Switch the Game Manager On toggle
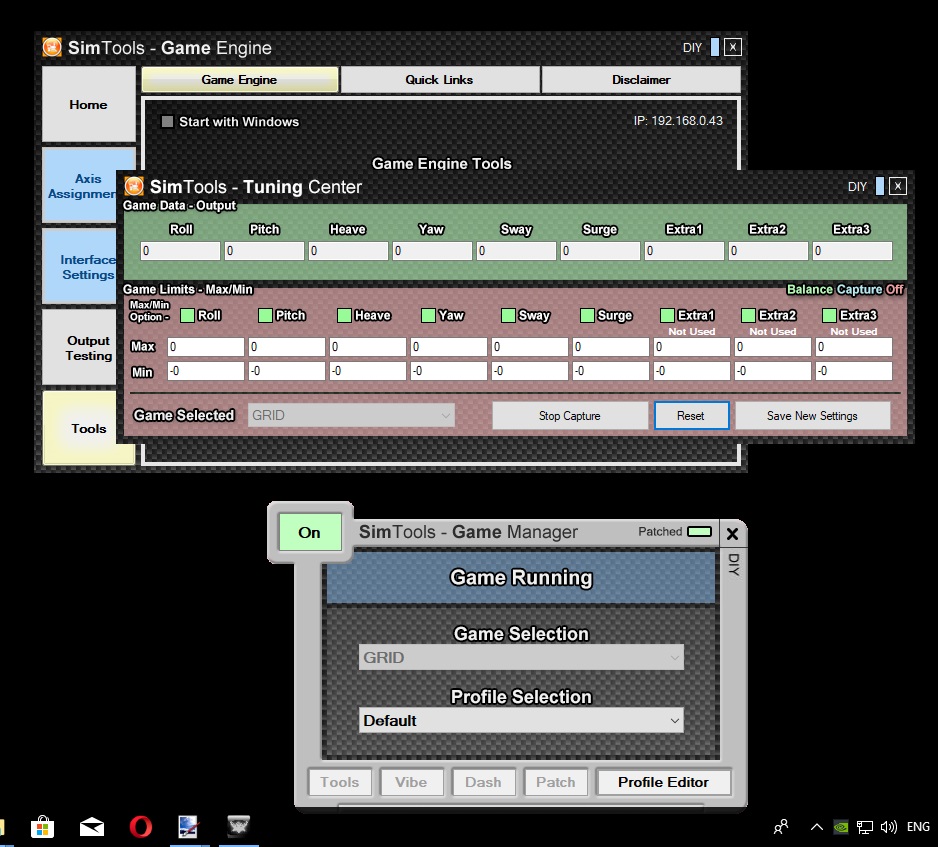938x847 pixels. 310,532
